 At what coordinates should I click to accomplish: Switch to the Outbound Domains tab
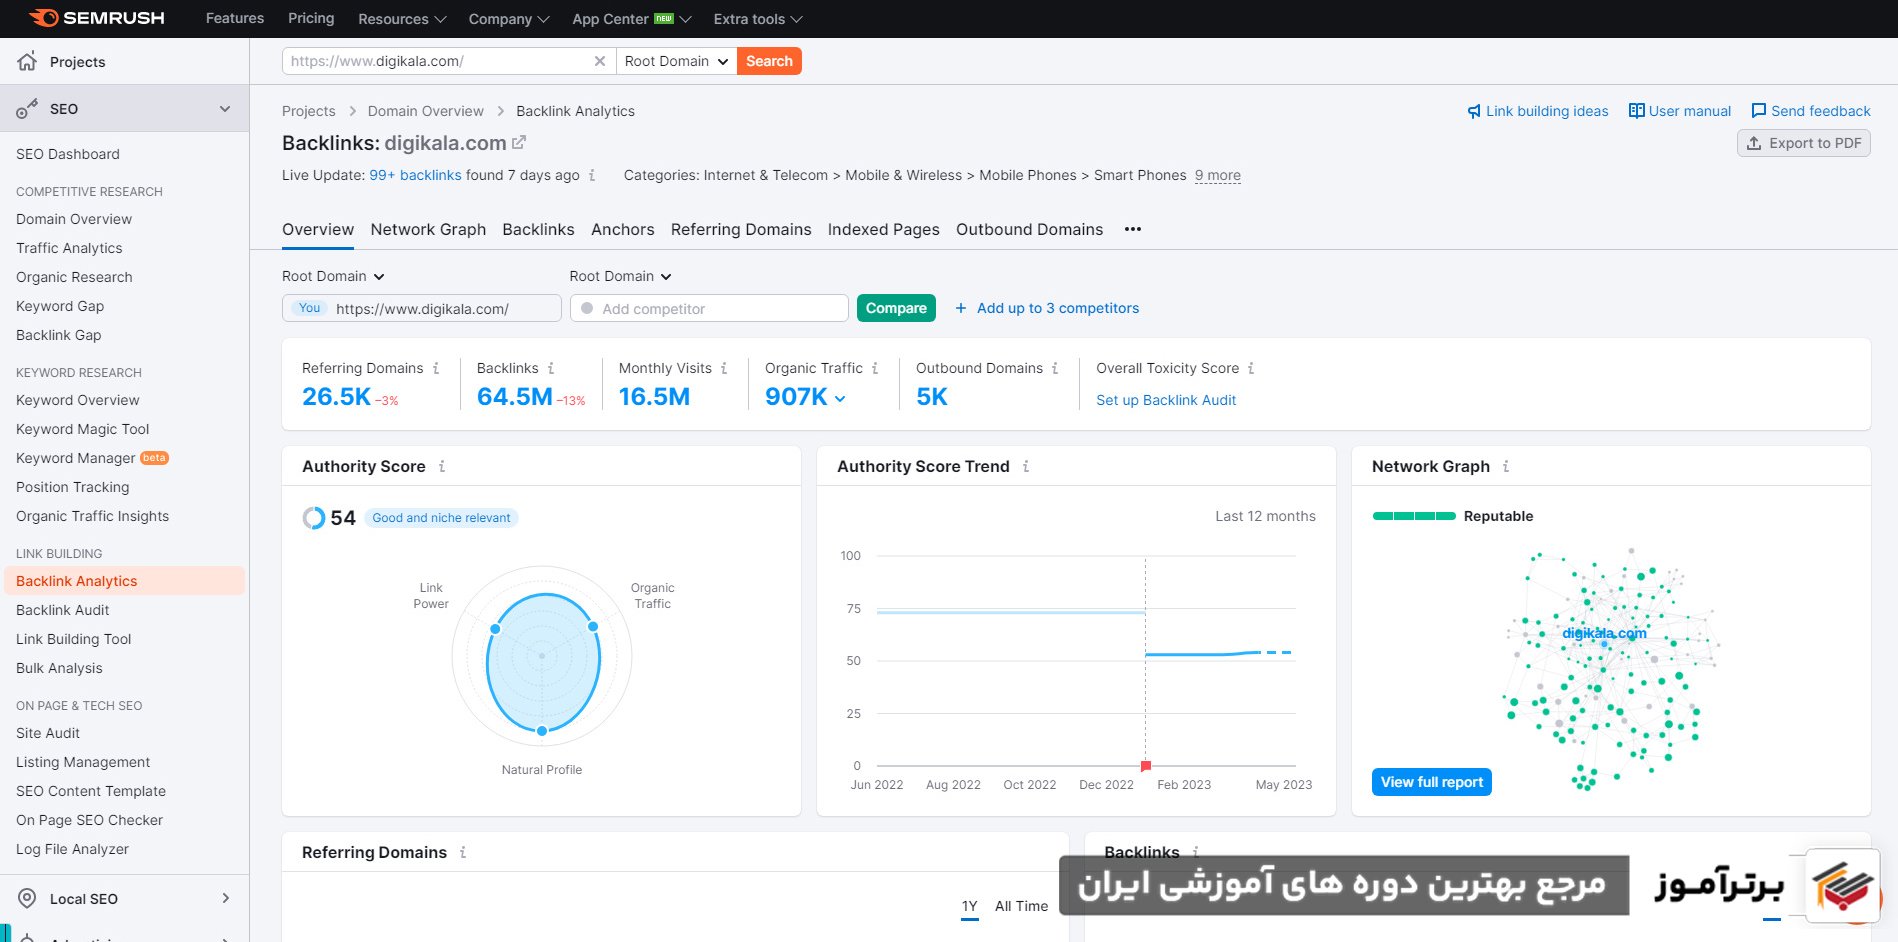pos(1029,229)
